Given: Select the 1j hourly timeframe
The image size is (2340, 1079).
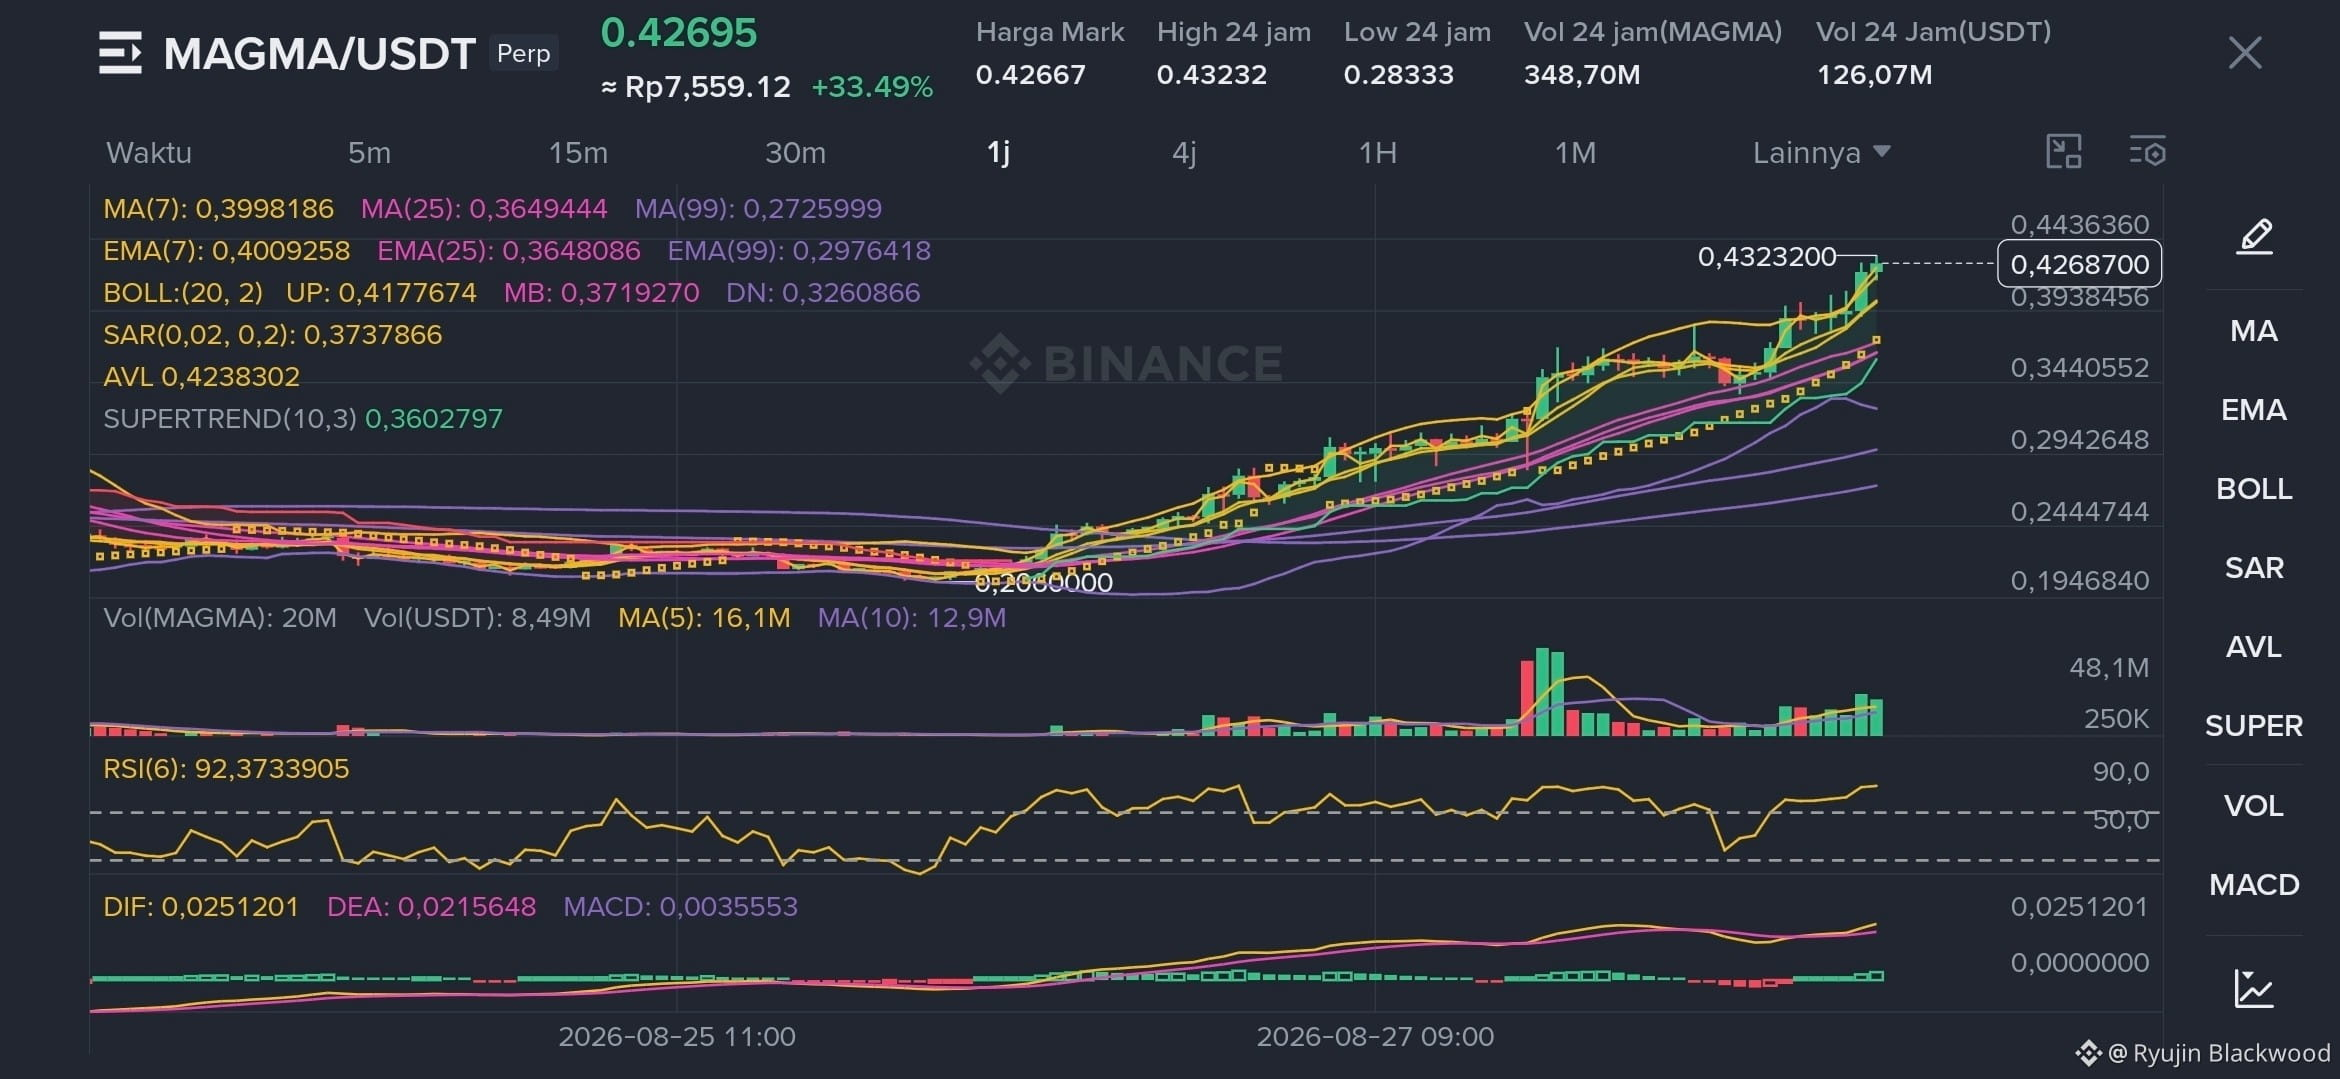Looking at the screenshot, I should [998, 153].
